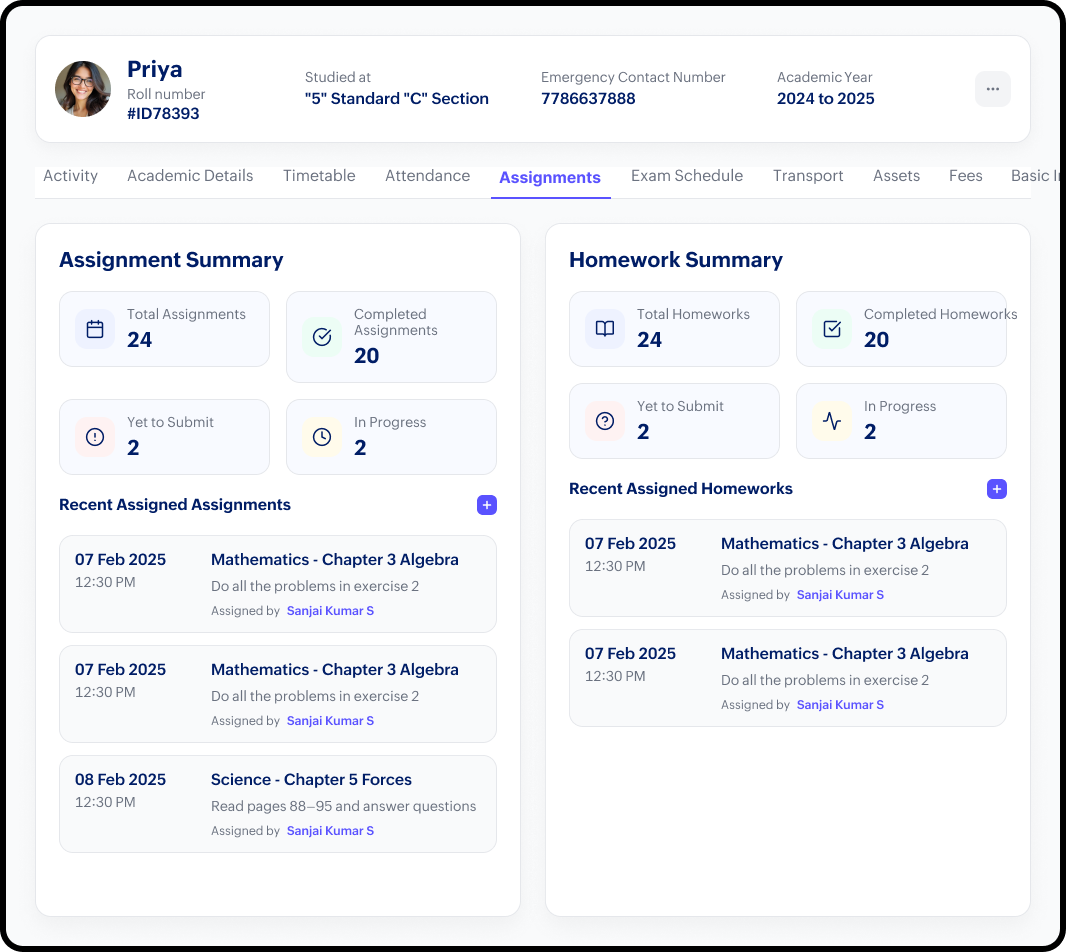Viewport: 1066px width, 952px height.
Task: Click Total Assignments count 24
Action: [139, 339]
